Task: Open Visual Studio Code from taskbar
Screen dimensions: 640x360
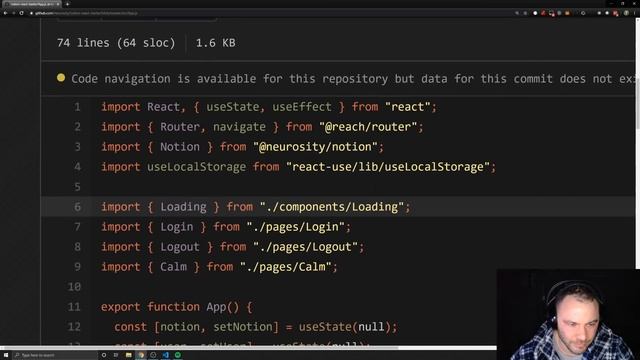Action: (166, 355)
